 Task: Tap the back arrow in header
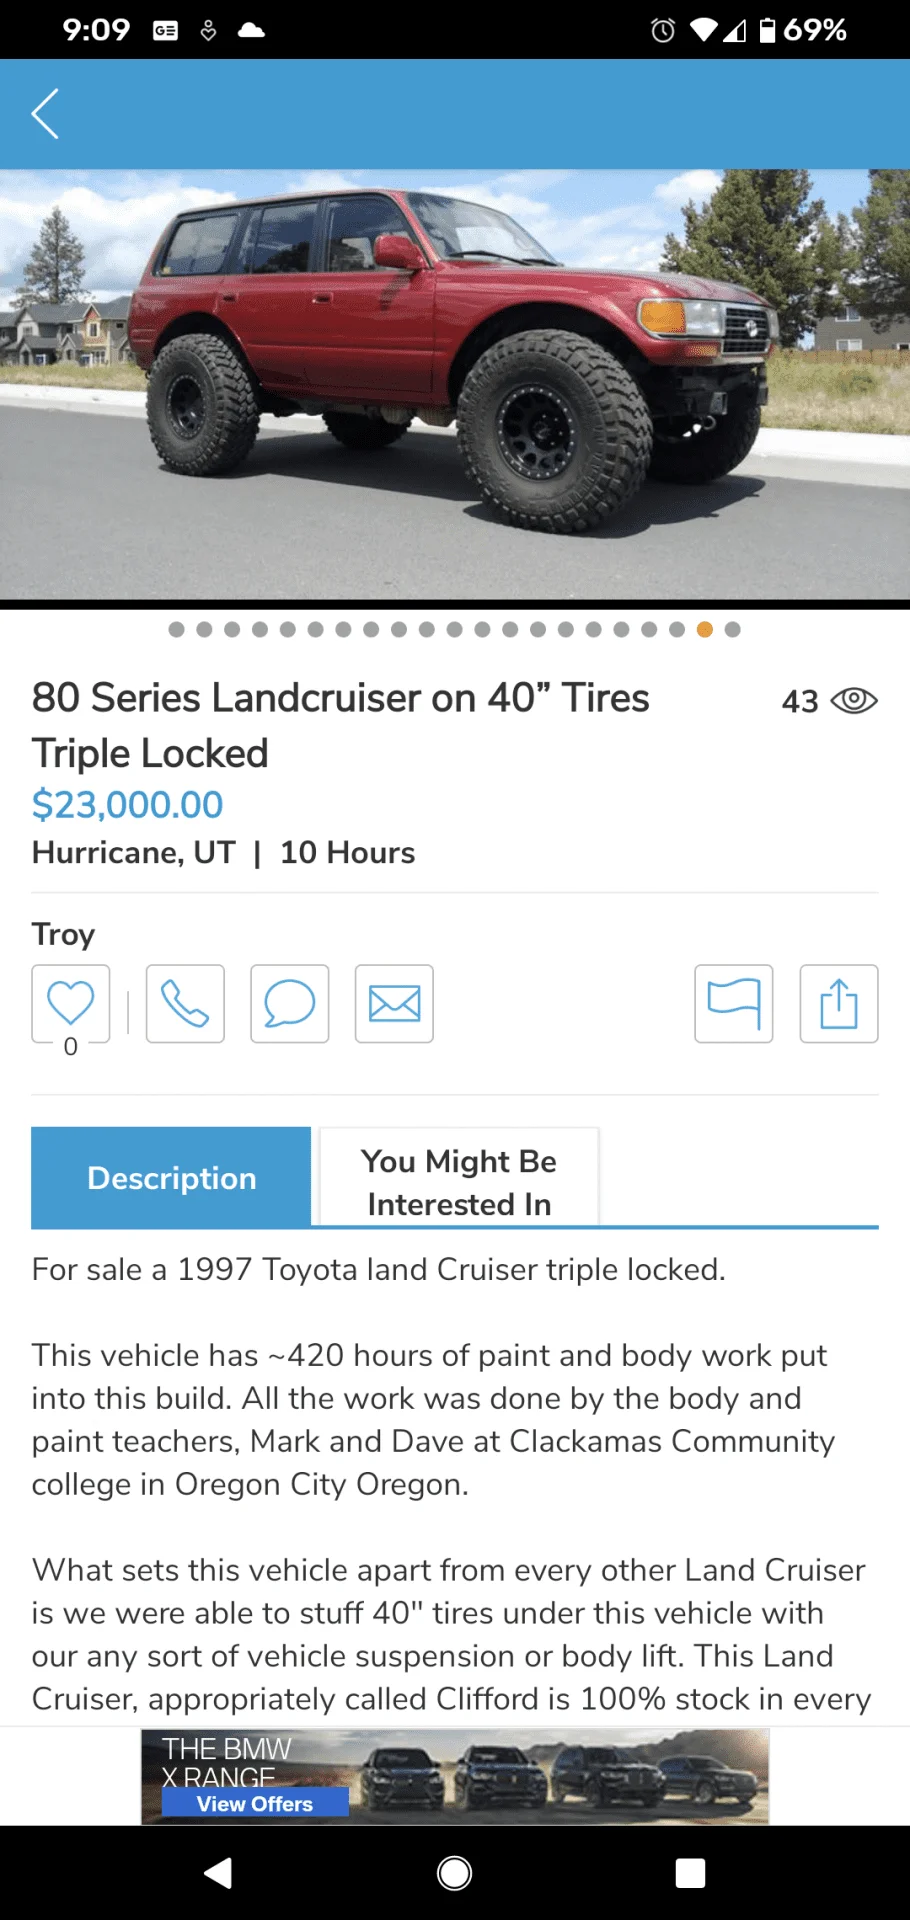pos(45,113)
